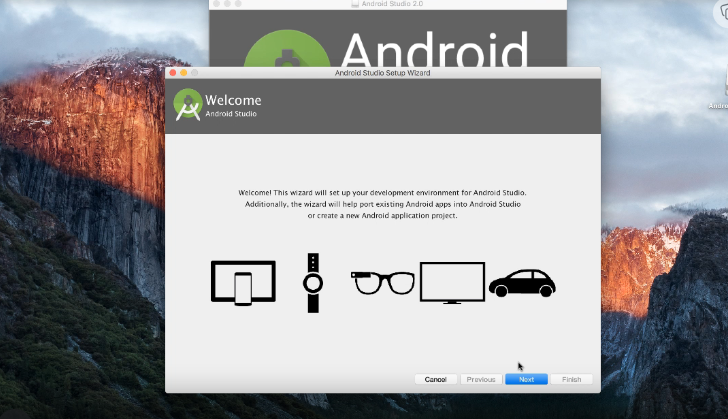The width and height of the screenshot is (728, 419).
Task: Click the Android Auto car icon
Action: [x=522, y=283]
